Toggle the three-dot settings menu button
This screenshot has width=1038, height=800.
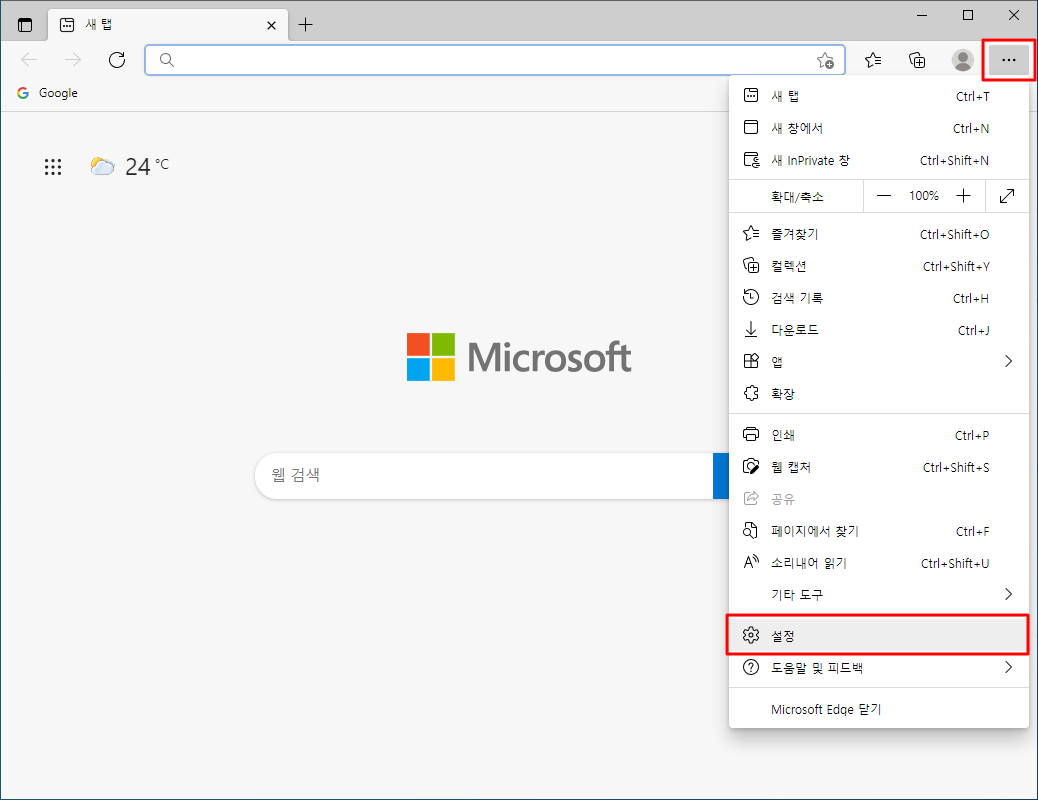[x=1008, y=60]
